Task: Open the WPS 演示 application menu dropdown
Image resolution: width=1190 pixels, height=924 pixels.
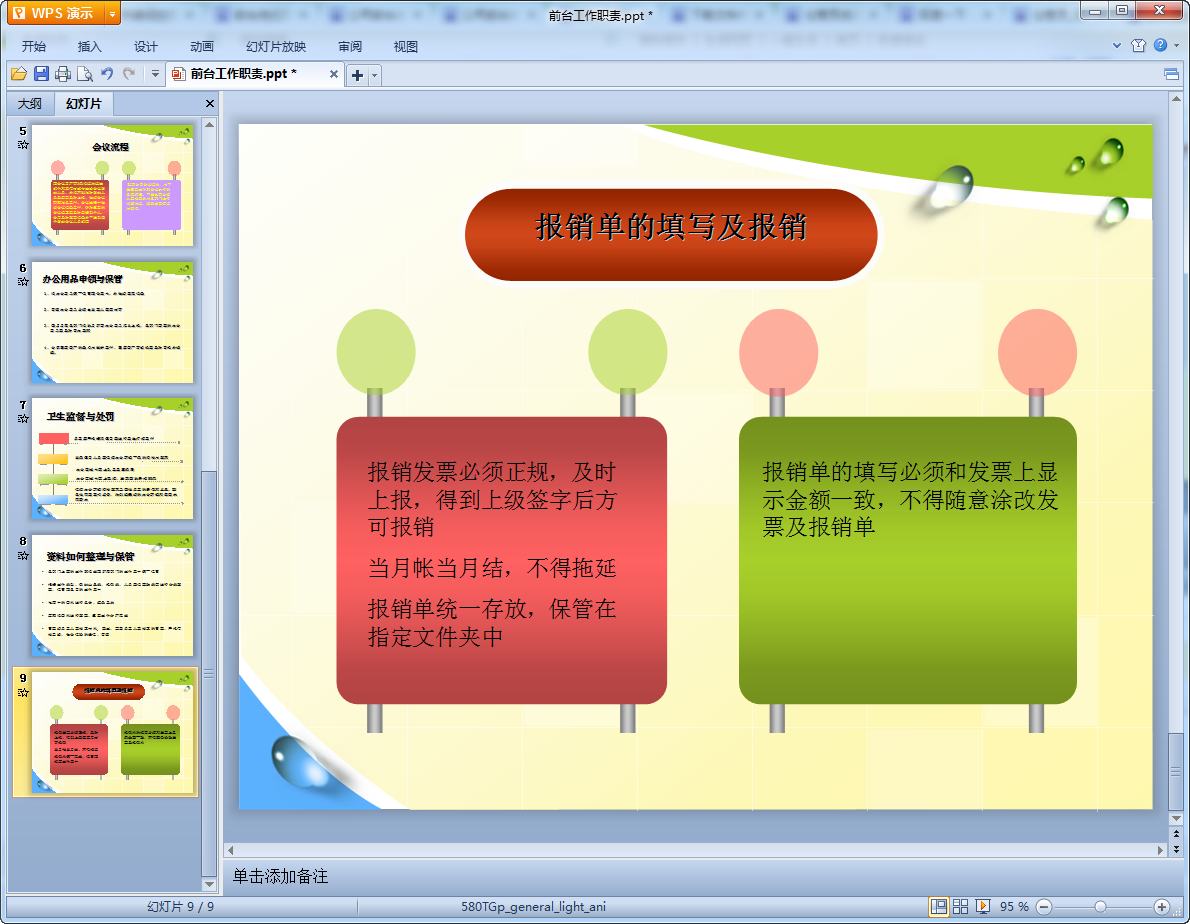Action: [112, 13]
